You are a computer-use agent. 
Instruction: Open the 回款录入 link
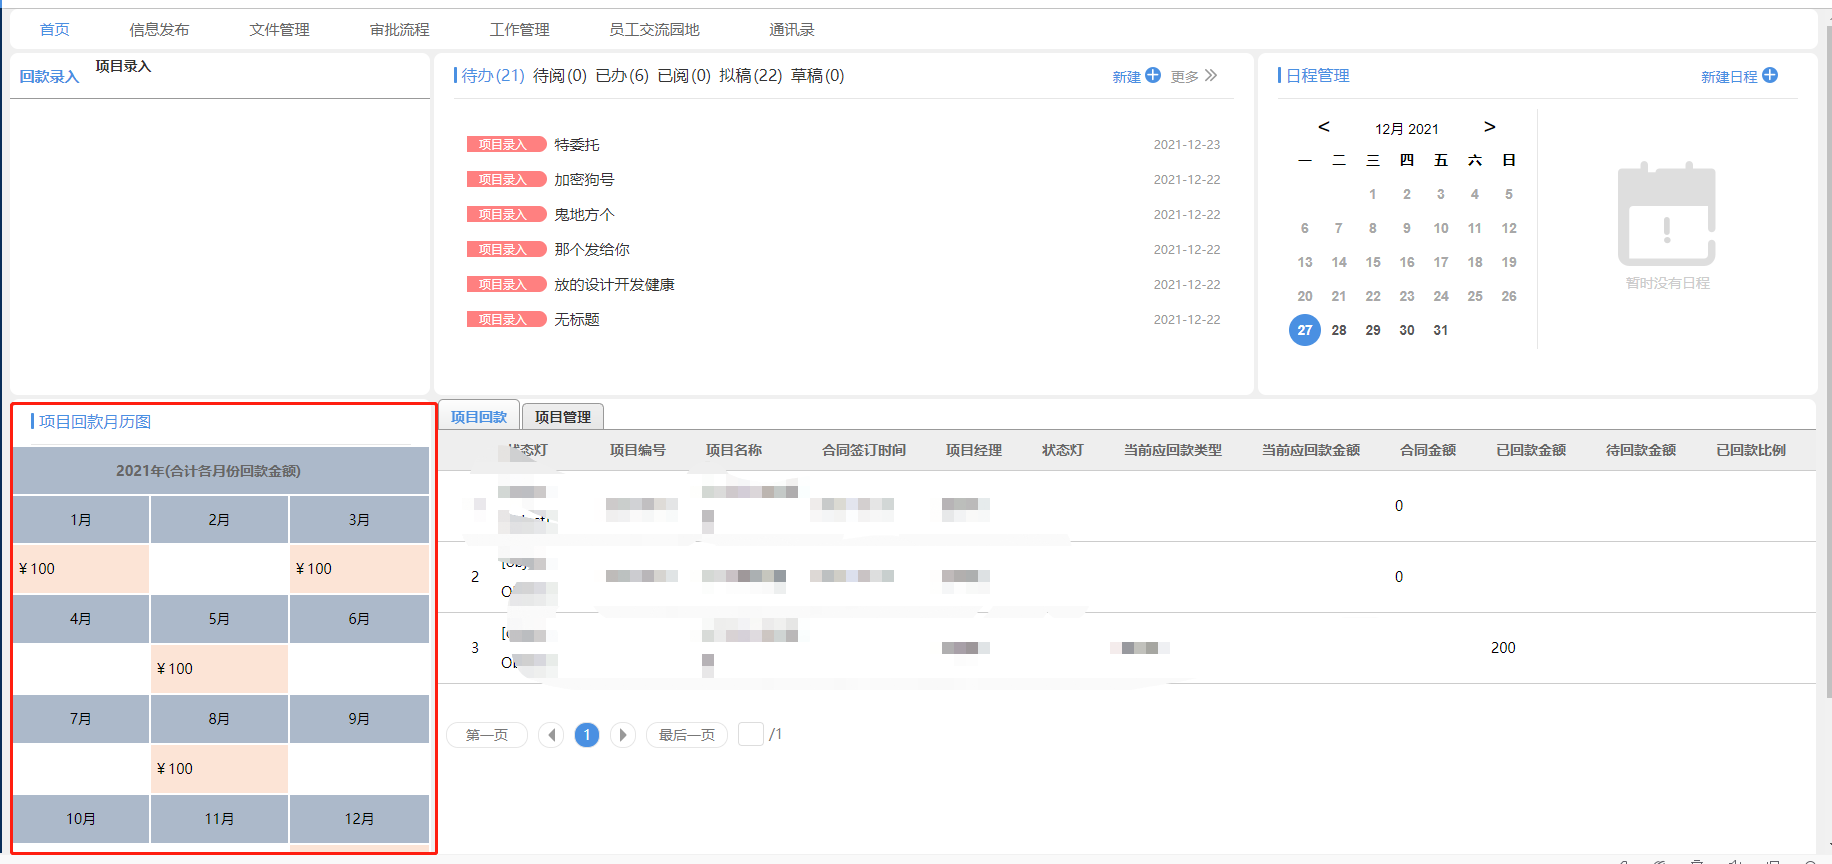49,77
